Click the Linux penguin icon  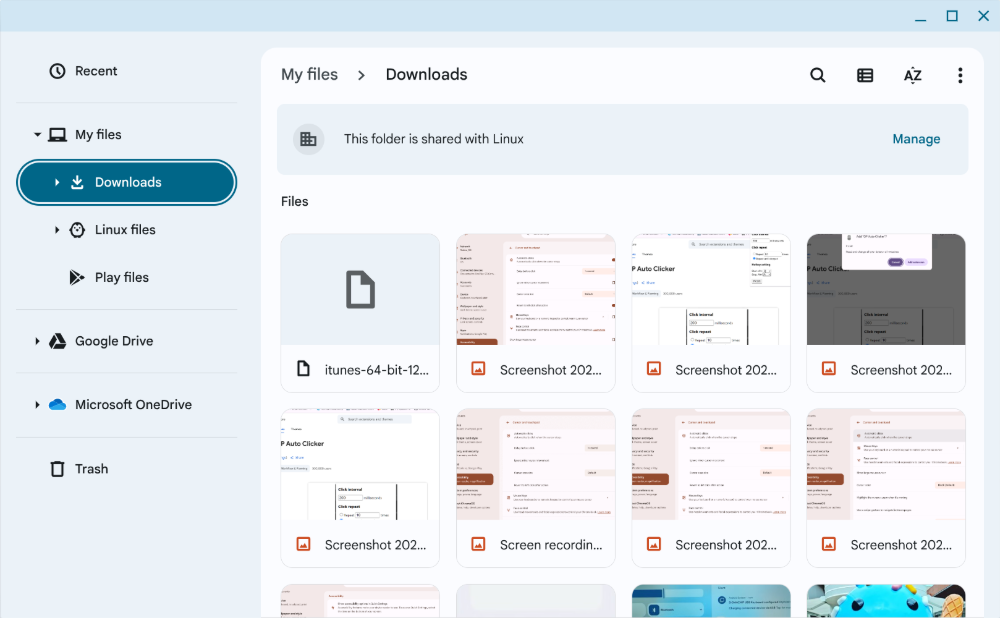77,230
